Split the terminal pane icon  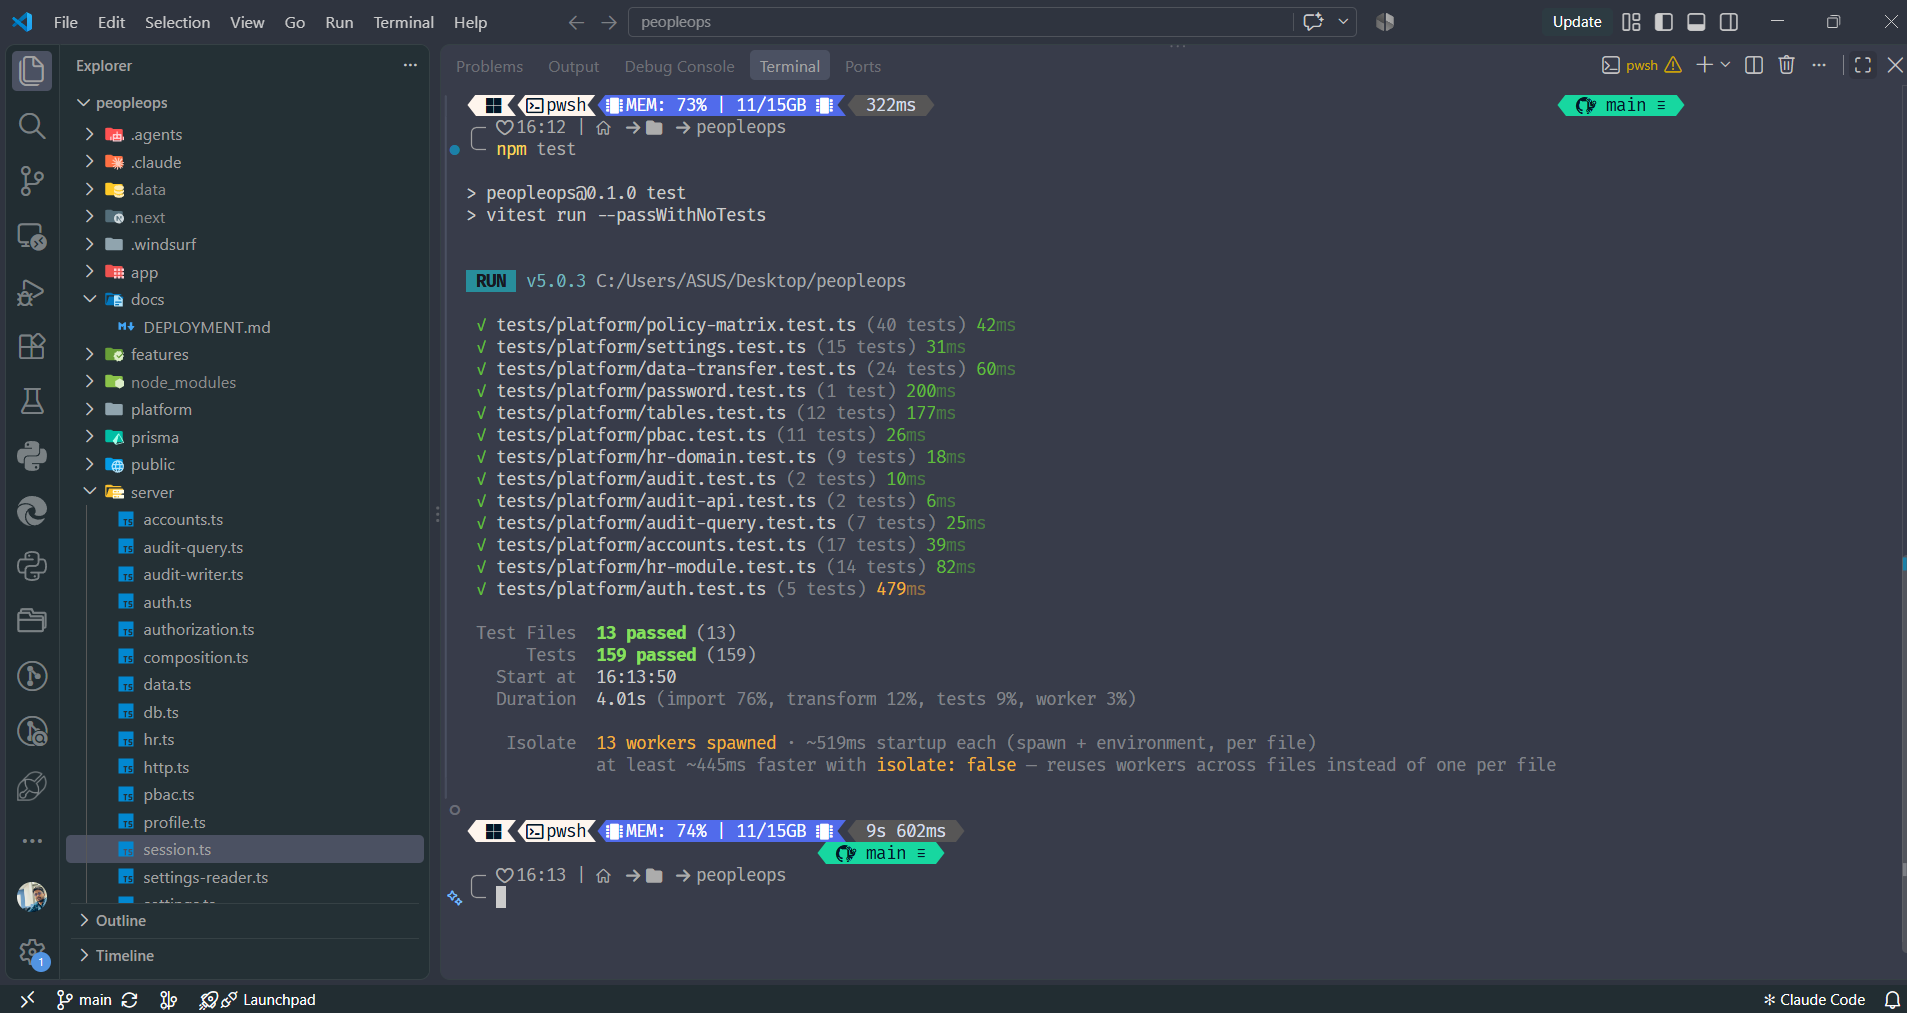(1754, 65)
